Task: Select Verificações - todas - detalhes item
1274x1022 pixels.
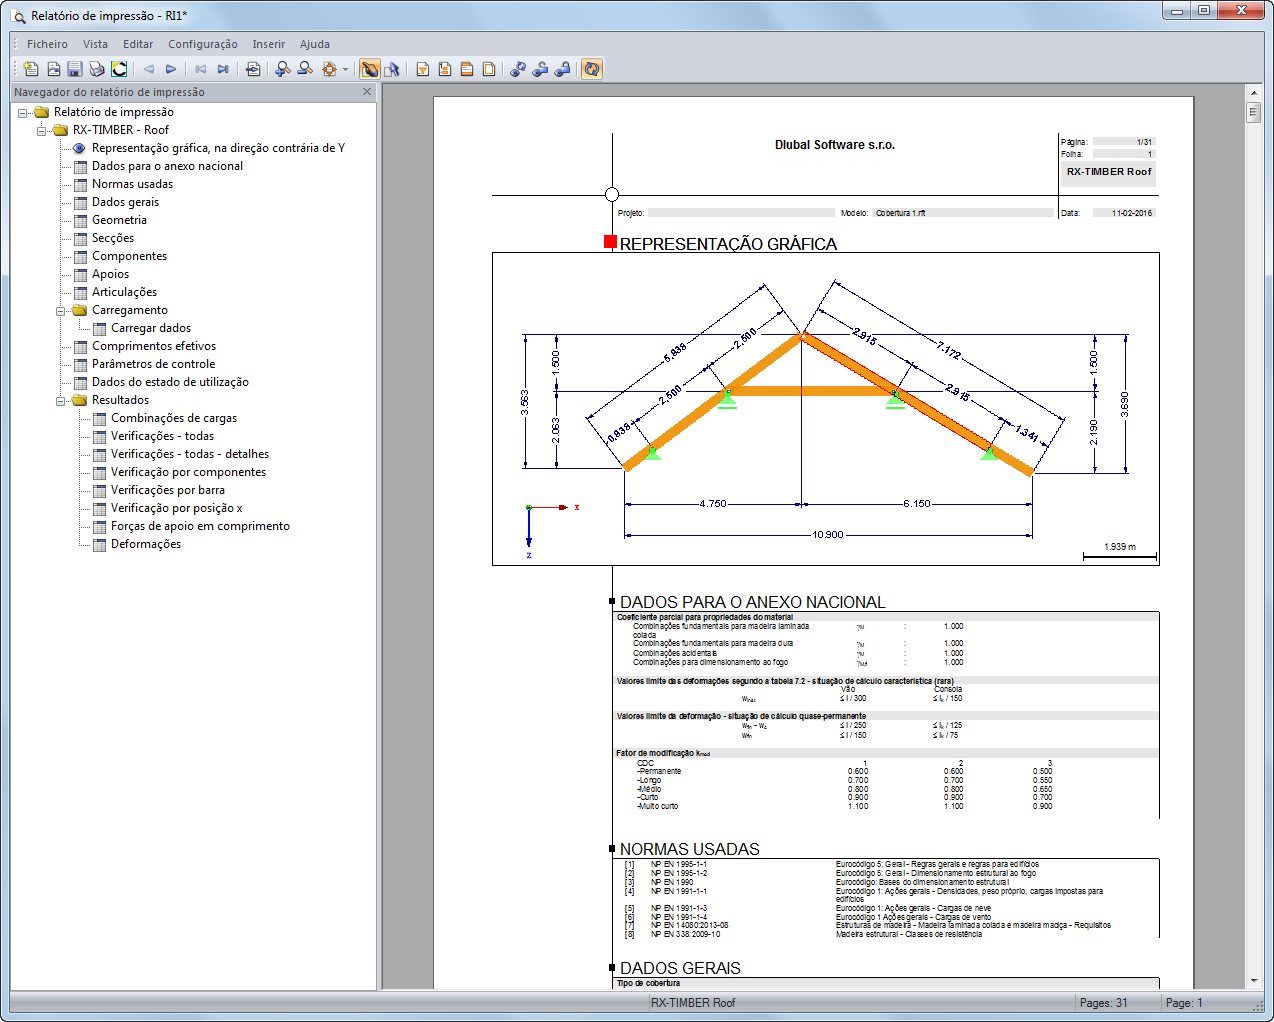Action: [x=190, y=454]
